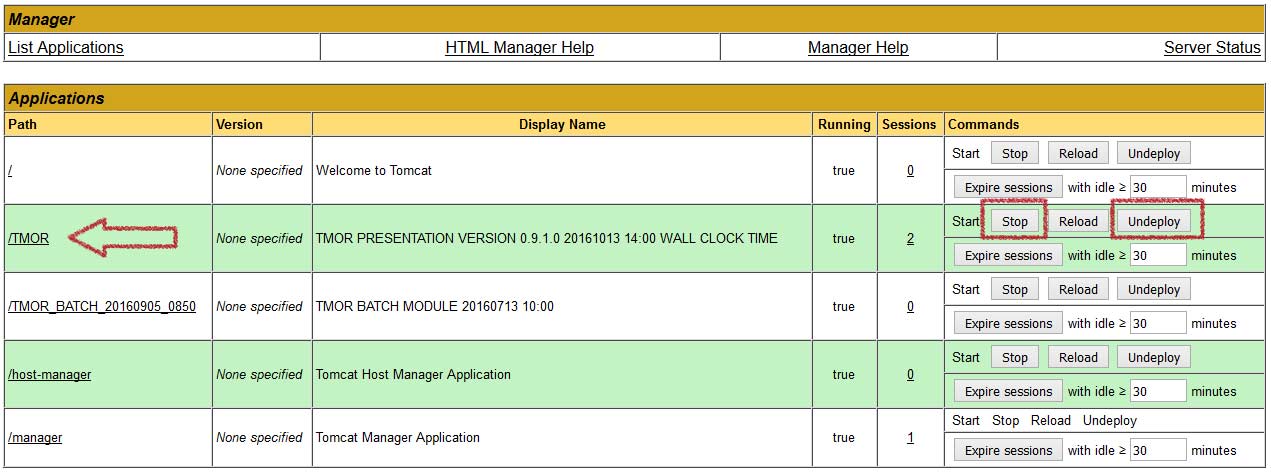Open the /manager path link
The image size is (1271, 474).
tap(35, 437)
